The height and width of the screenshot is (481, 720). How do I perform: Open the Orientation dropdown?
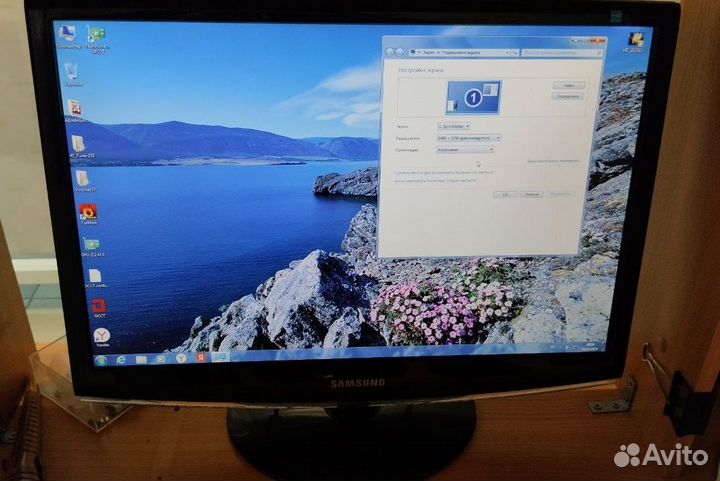[x=465, y=150]
